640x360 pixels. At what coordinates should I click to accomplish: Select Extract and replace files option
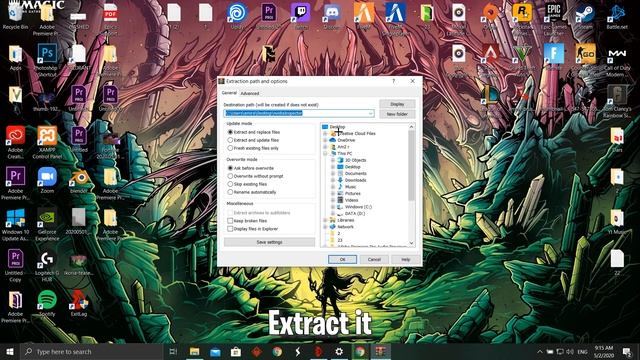click(x=230, y=132)
